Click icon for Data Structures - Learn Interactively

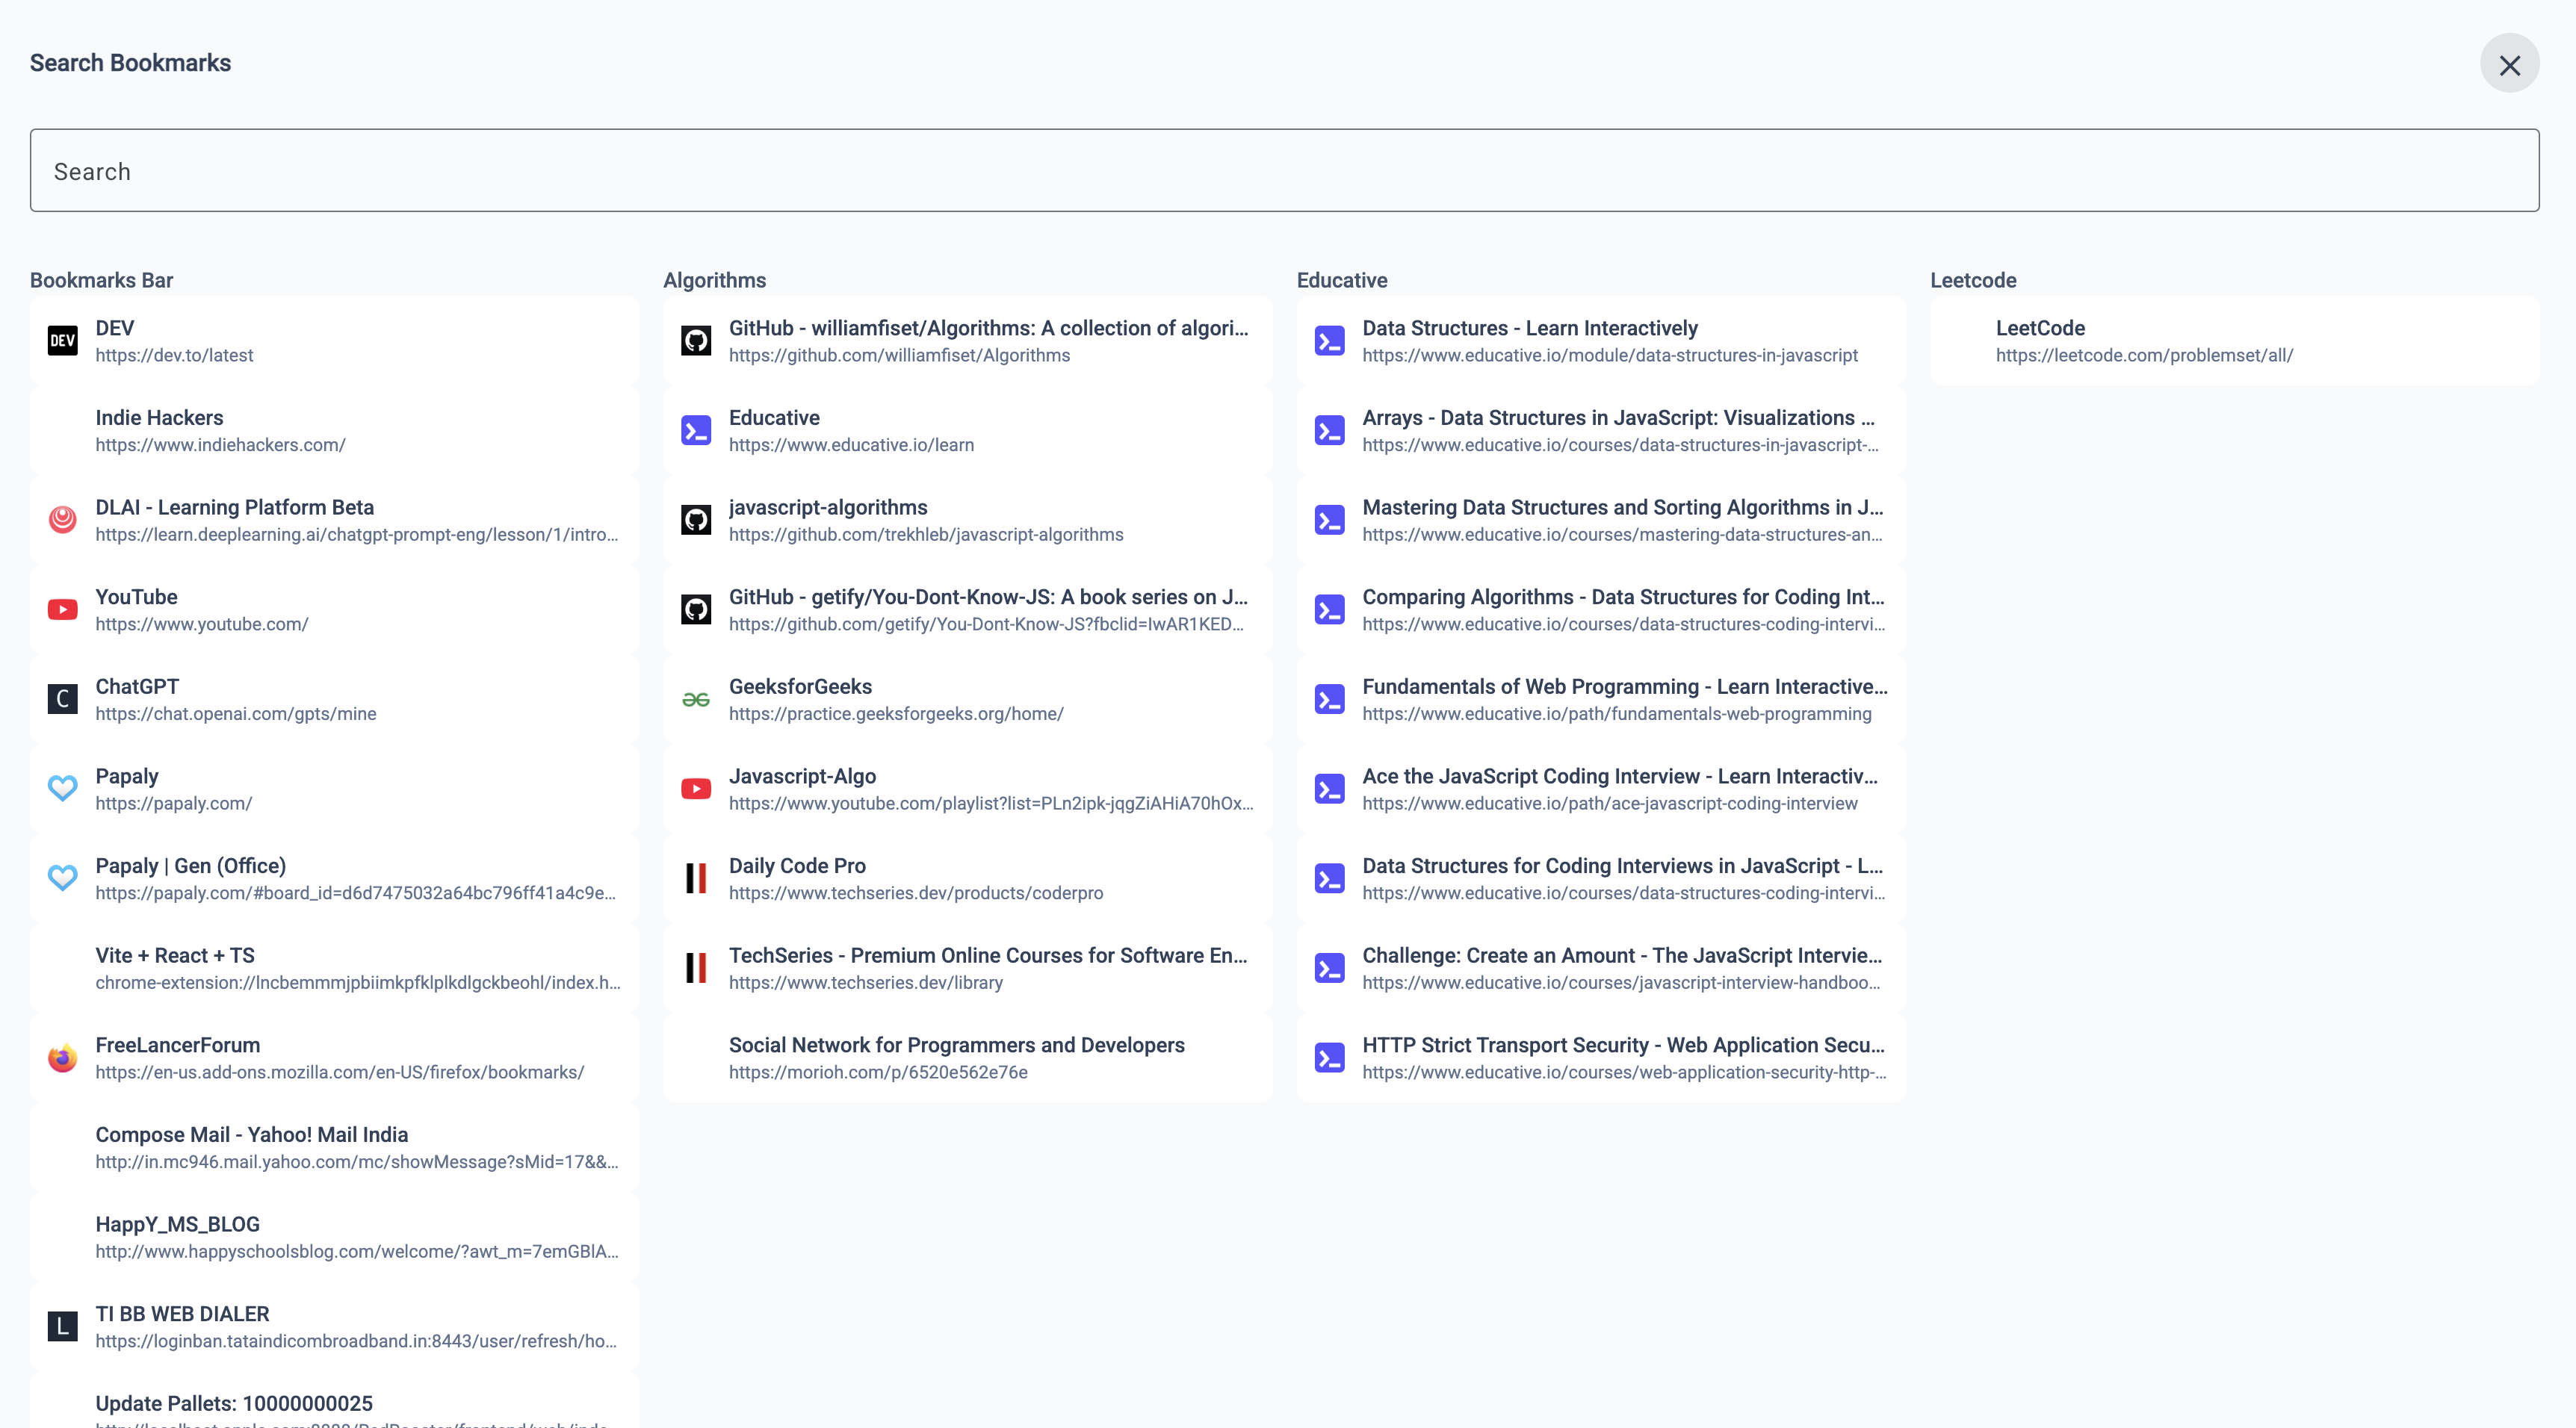coord(1330,341)
